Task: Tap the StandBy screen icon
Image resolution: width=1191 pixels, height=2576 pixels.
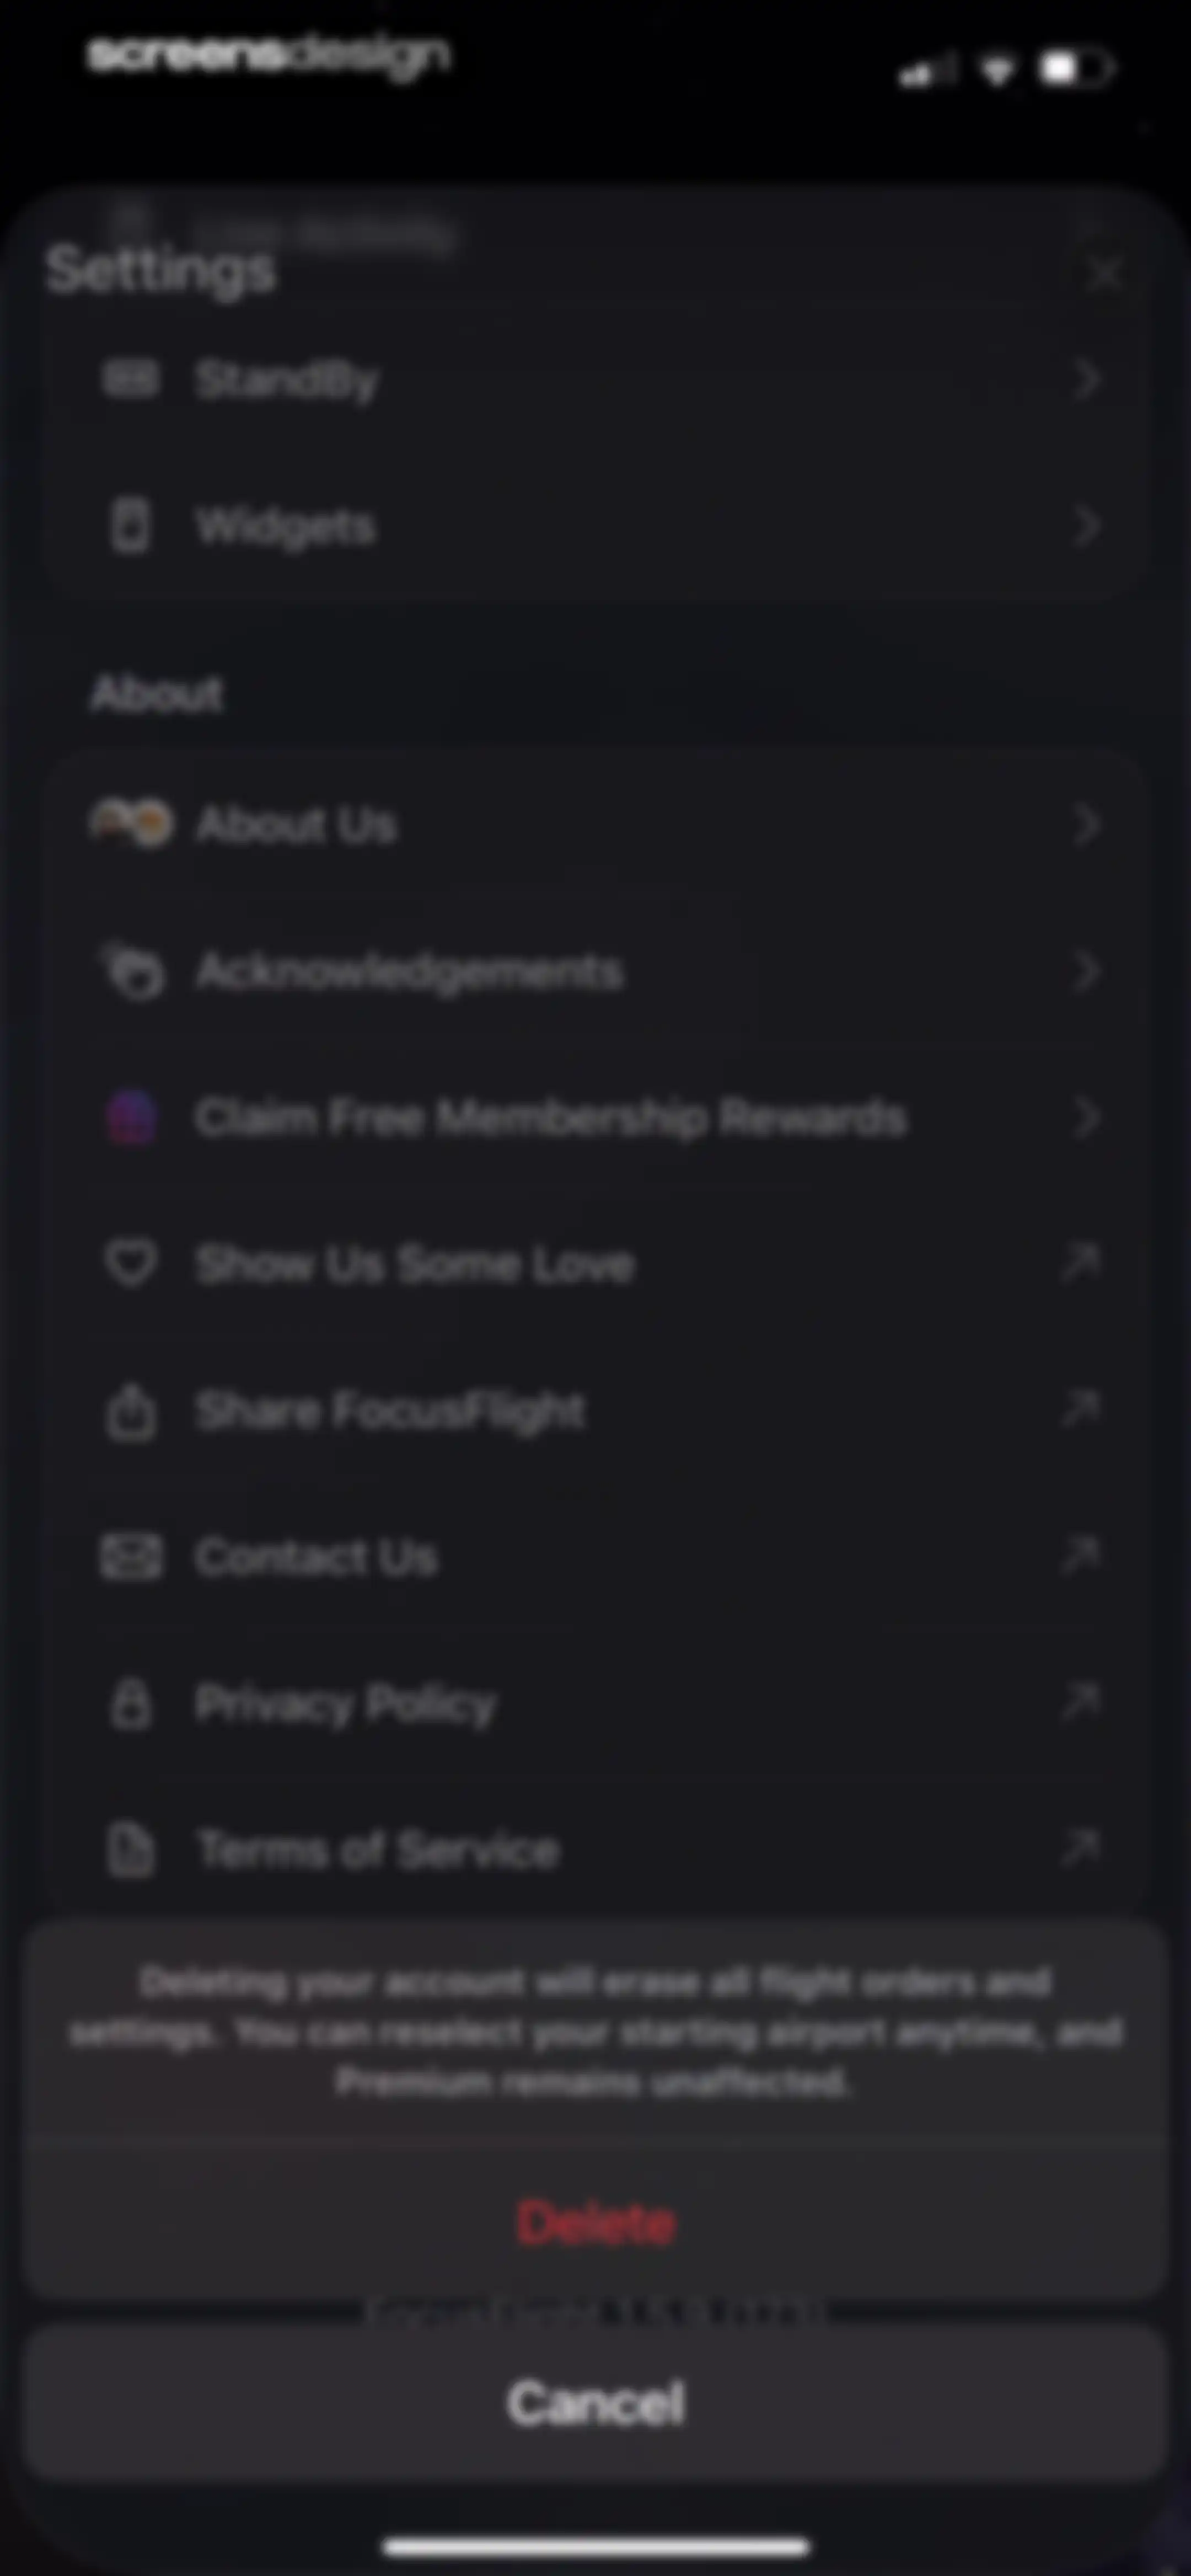Action: [131, 379]
